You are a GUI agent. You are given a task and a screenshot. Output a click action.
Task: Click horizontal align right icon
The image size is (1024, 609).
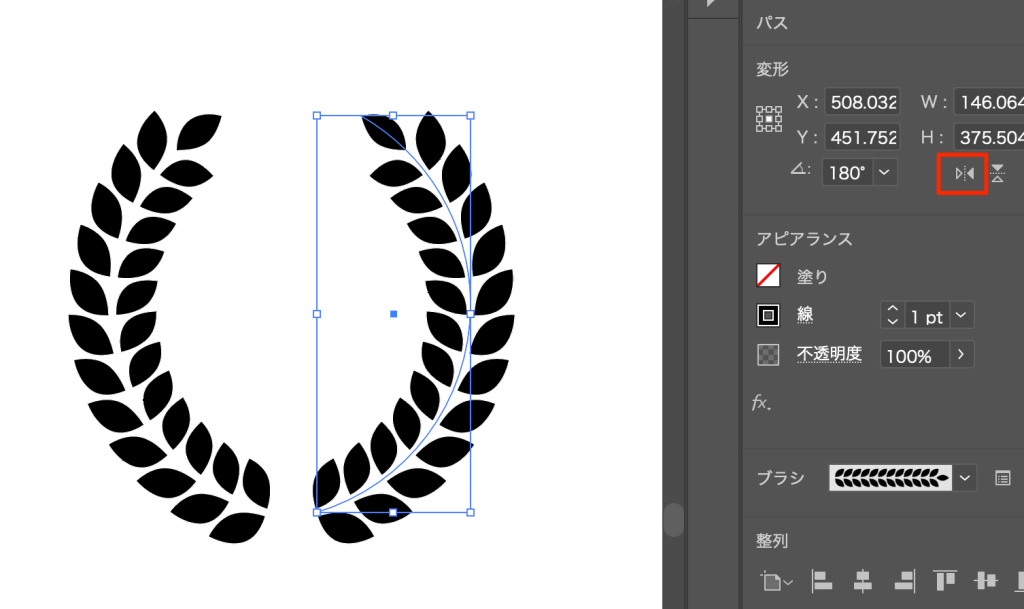coord(904,580)
